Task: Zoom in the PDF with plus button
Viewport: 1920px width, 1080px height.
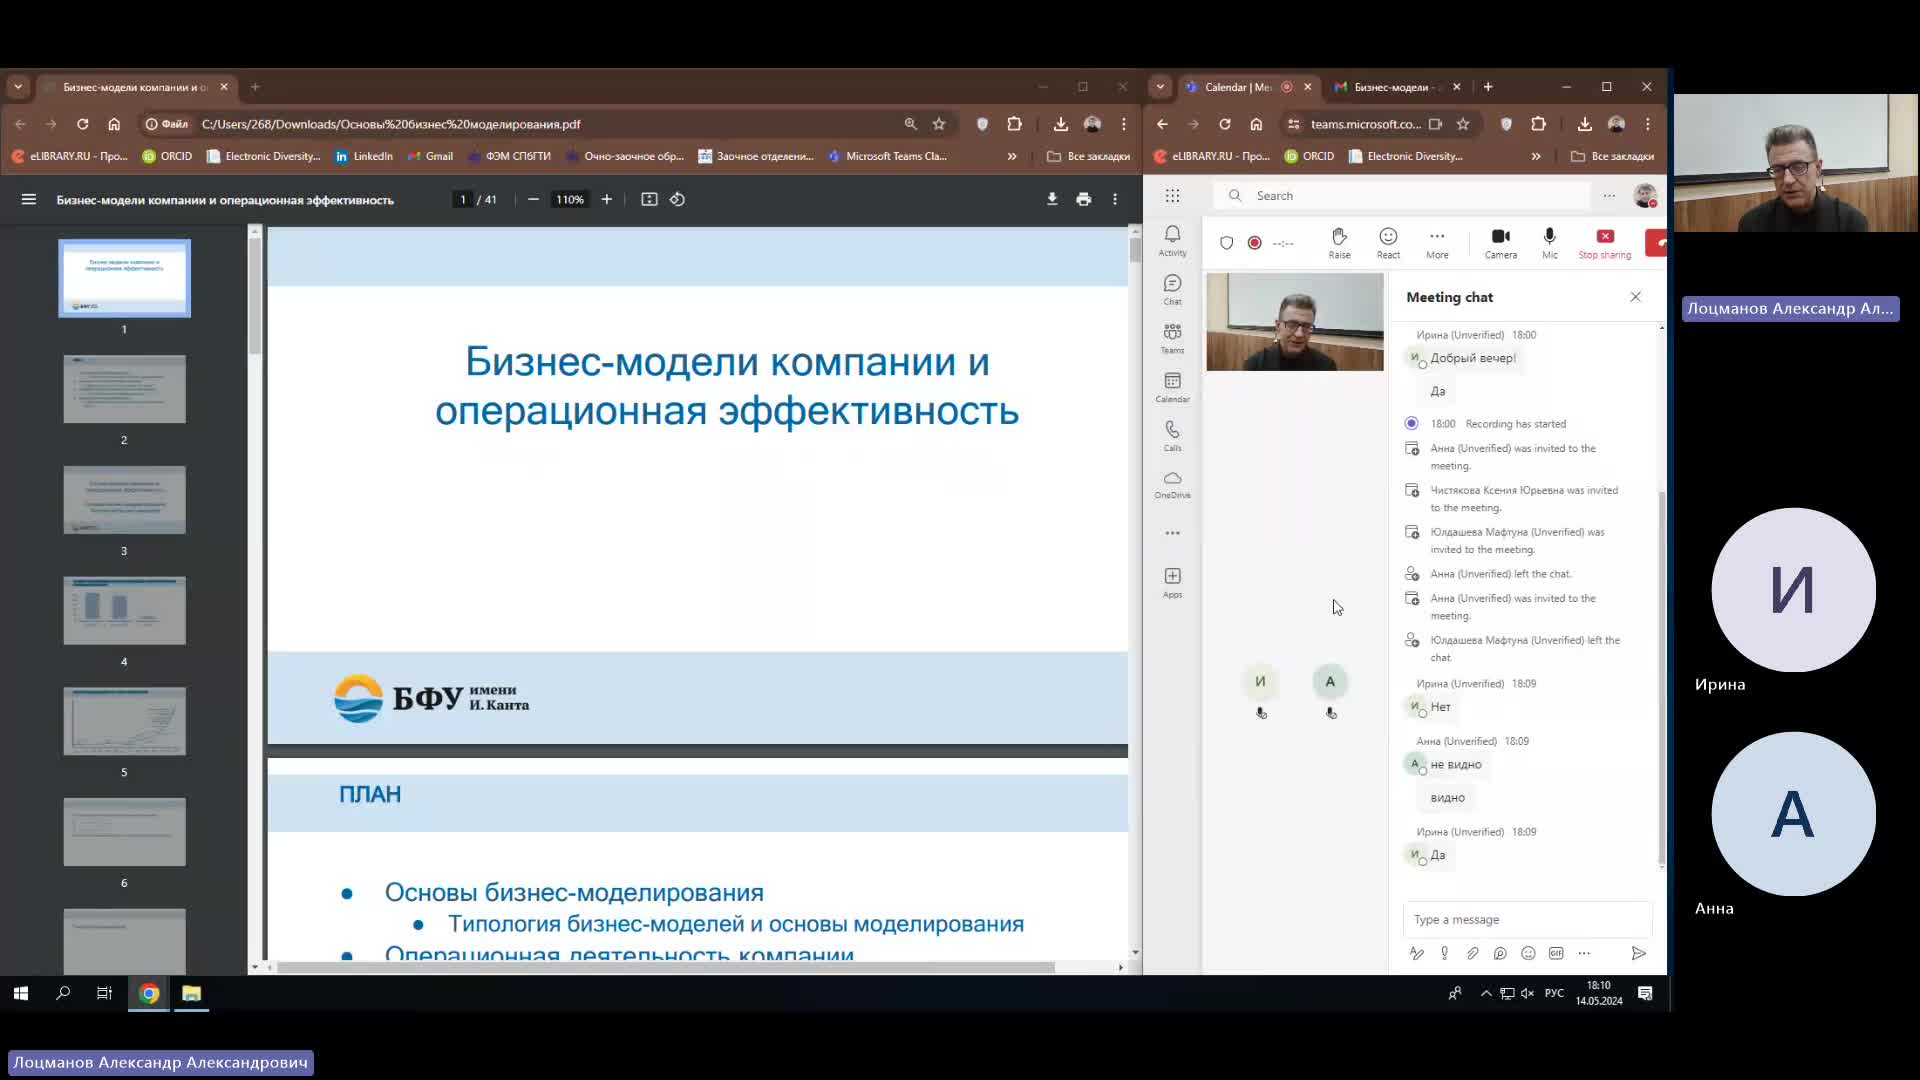Action: click(606, 199)
